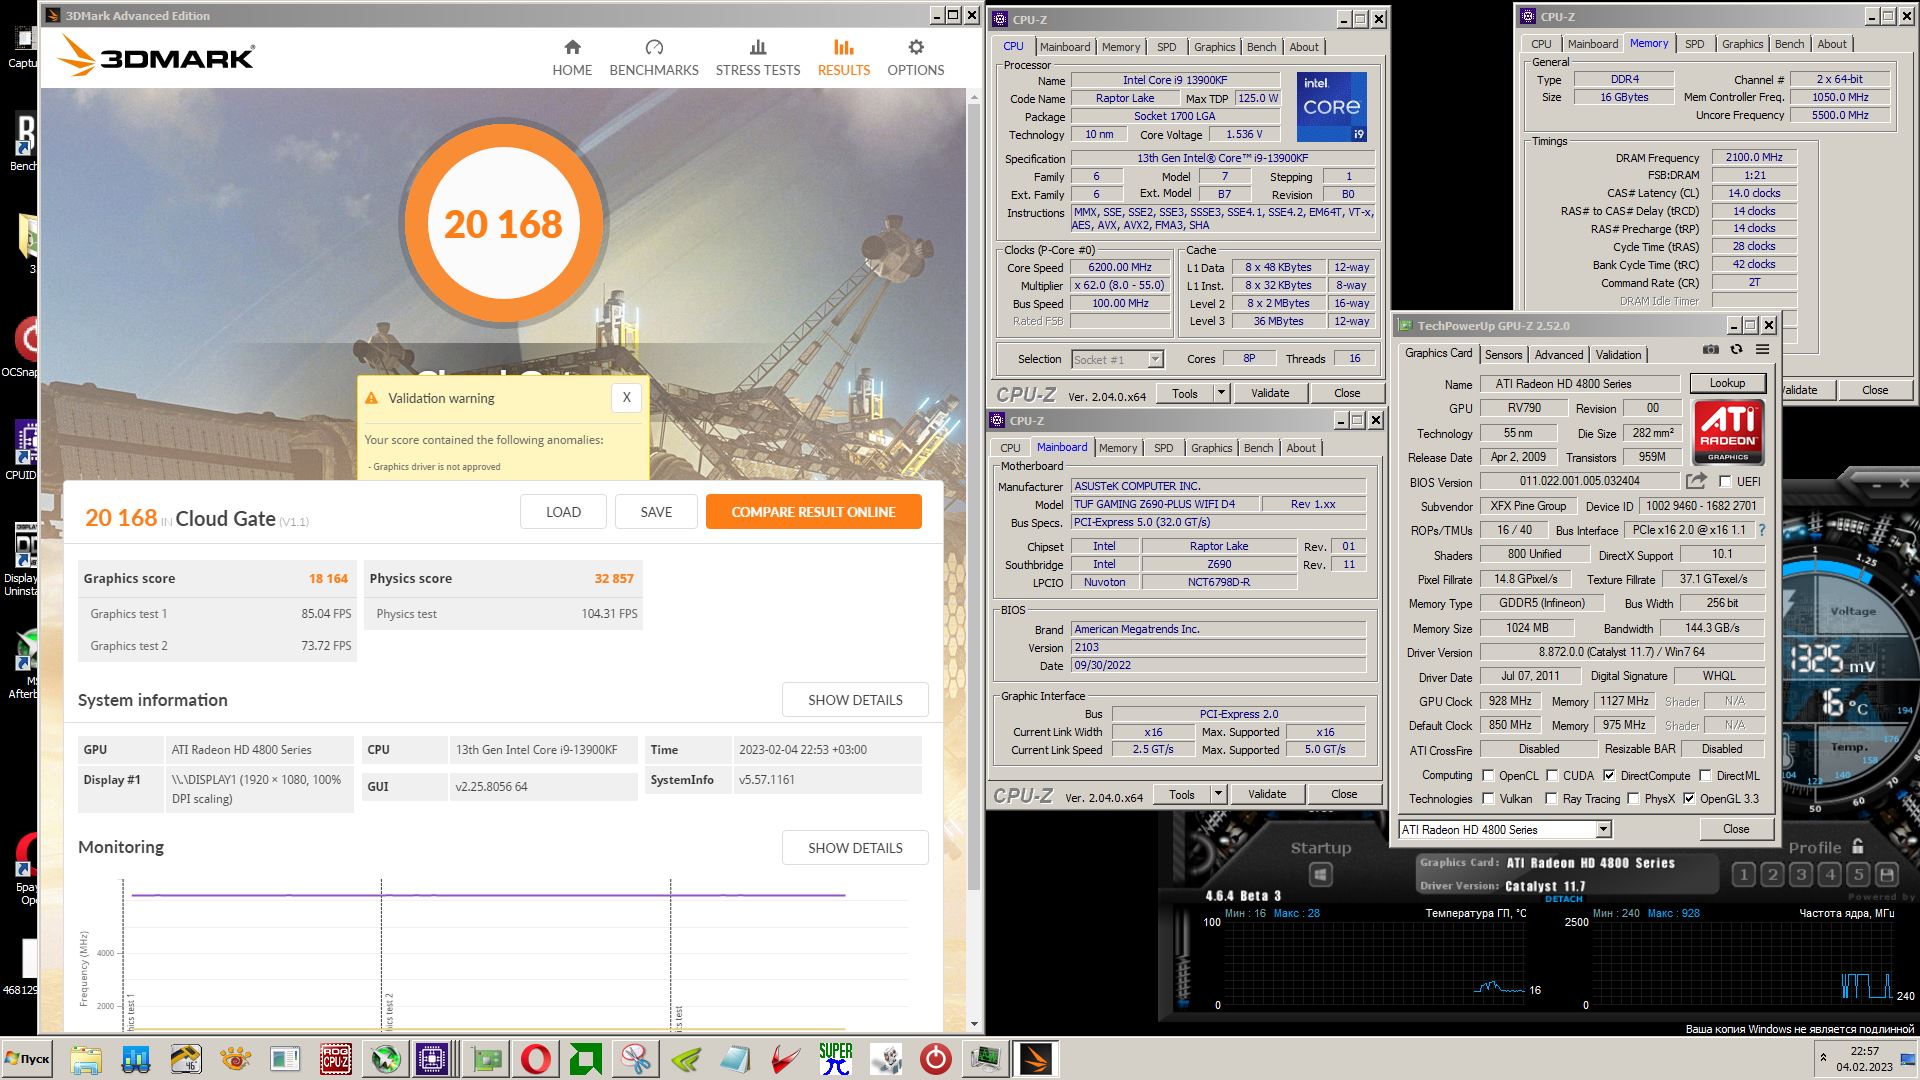Open the Bench tab in Mainboard CPU-Z window
The width and height of the screenshot is (1920, 1080).
click(x=1258, y=448)
